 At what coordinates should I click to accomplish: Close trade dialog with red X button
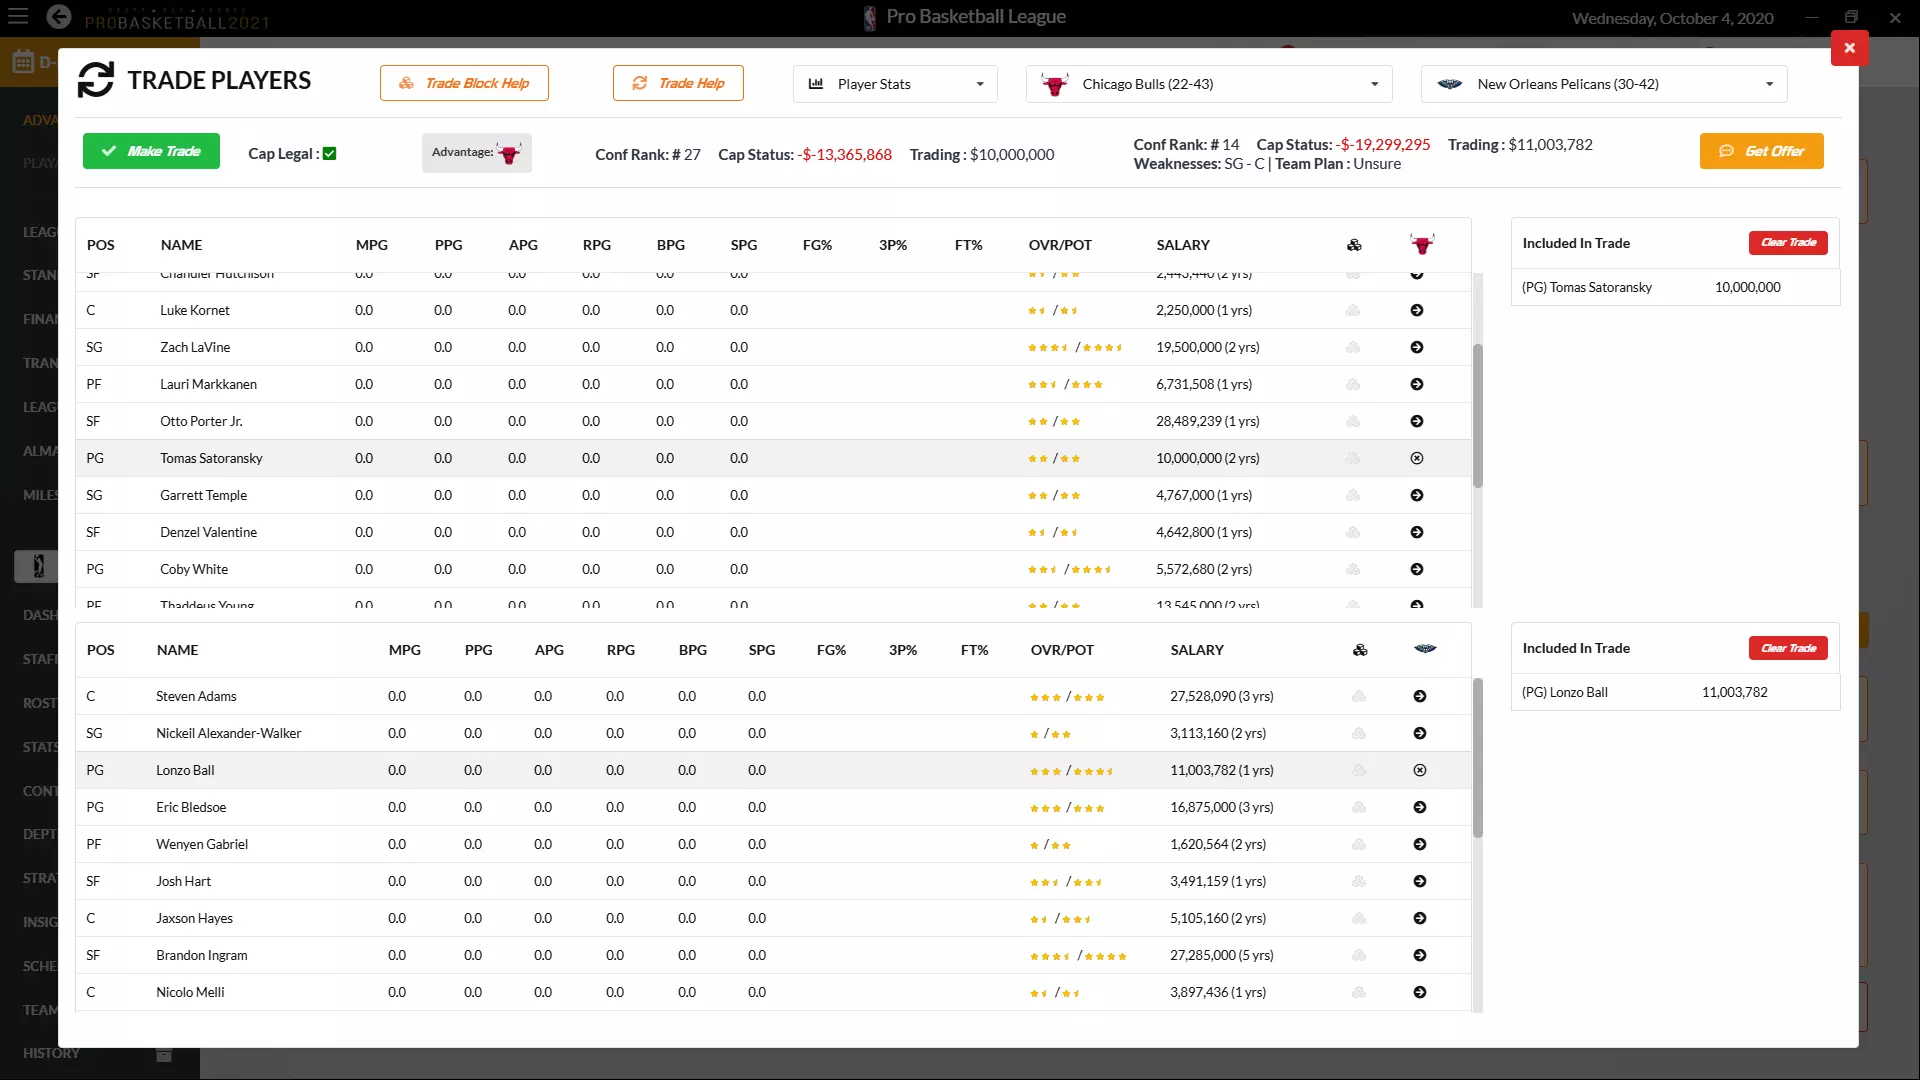pos(1849,48)
